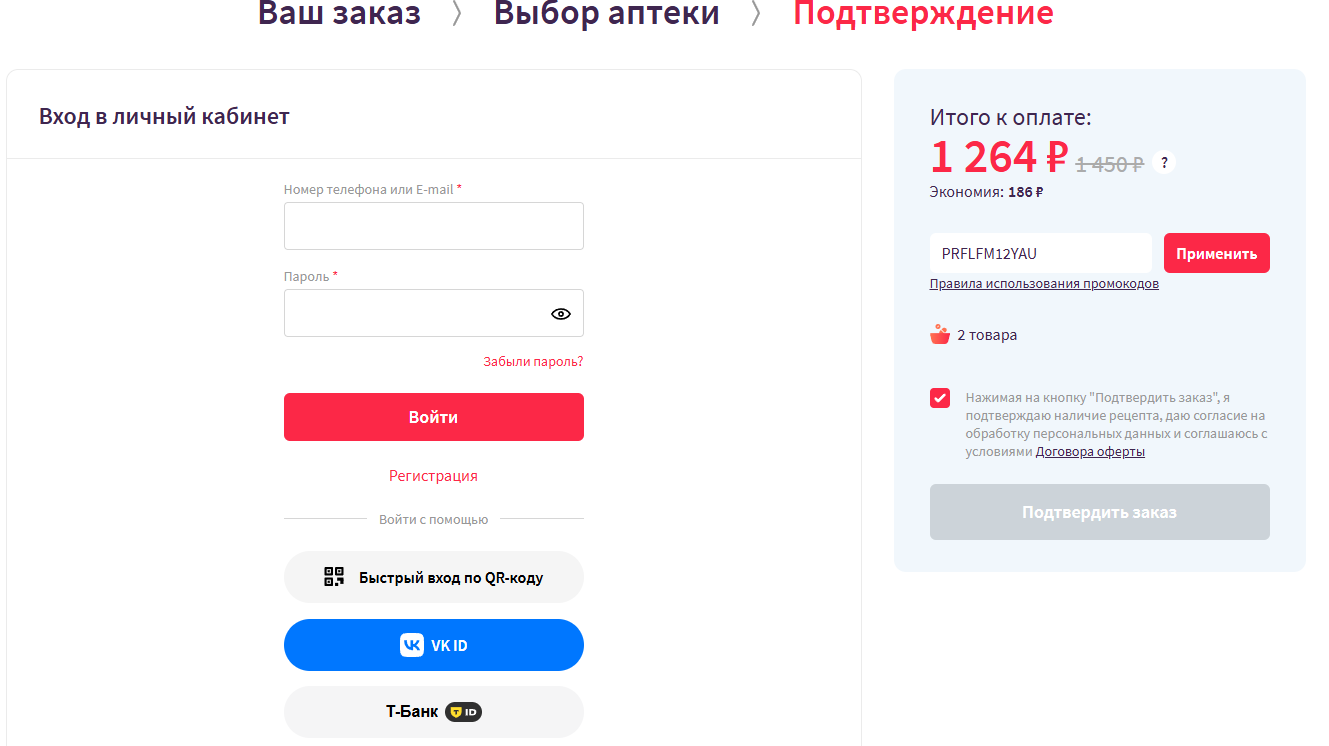Click the QR code icon
Screen dimensions: 1329x746
pos(334,577)
